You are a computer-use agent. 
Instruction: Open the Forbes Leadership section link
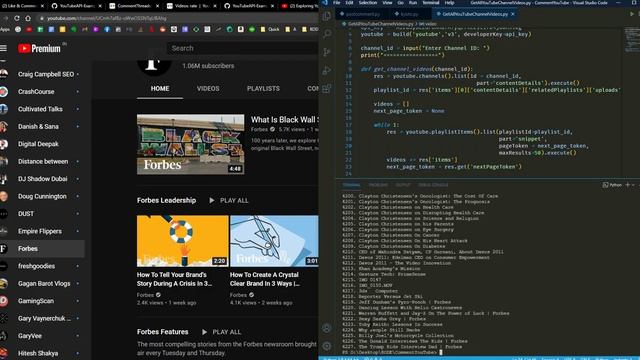pyautogui.click(x=166, y=200)
